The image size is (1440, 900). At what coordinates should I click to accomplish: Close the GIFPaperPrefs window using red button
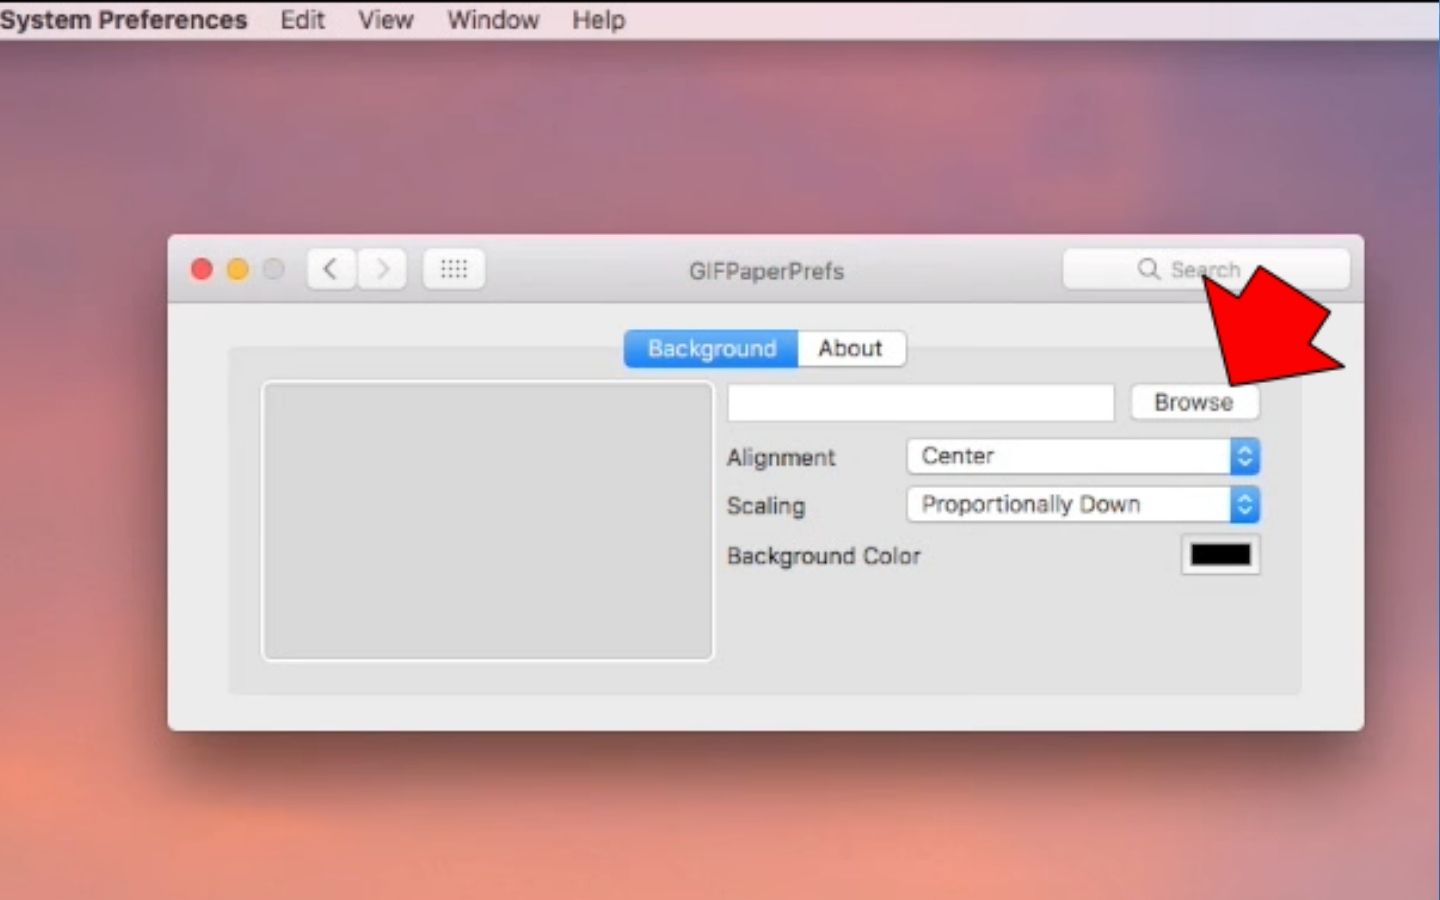pyautogui.click(x=202, y=269)
